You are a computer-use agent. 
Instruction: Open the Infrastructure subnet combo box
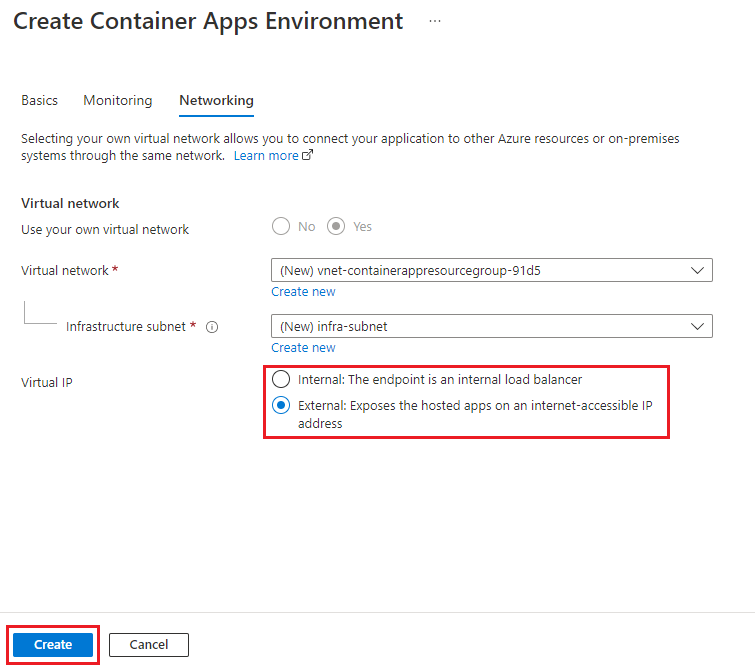[x=480, y=326]
